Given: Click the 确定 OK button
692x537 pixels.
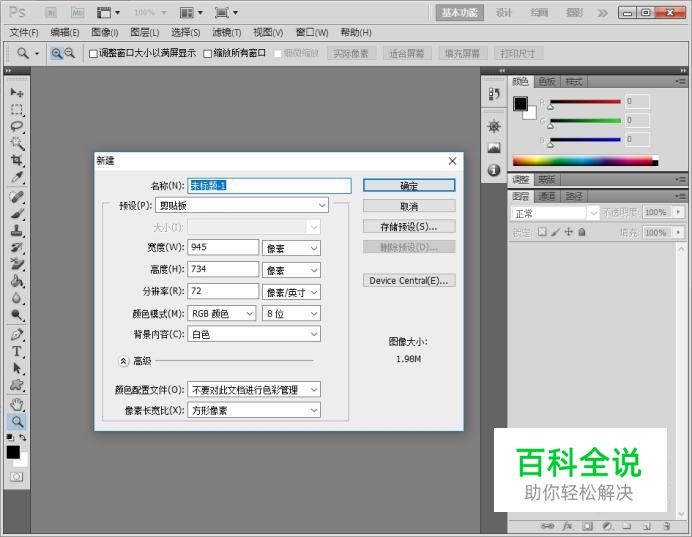Looking at the screenshot, I should pos(409,185).
